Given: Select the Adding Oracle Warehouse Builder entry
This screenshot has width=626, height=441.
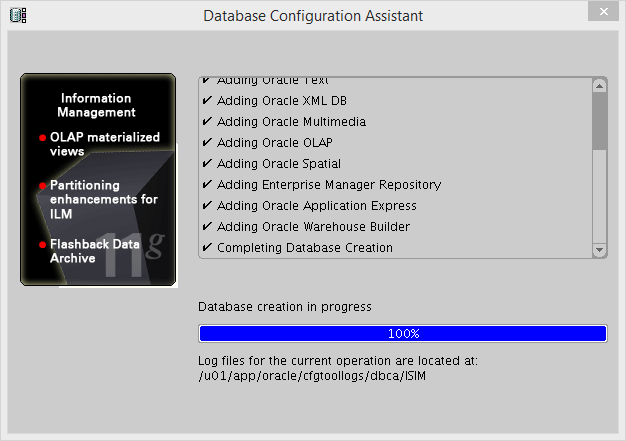Looking at the screenshot, I should pos(313,227).
